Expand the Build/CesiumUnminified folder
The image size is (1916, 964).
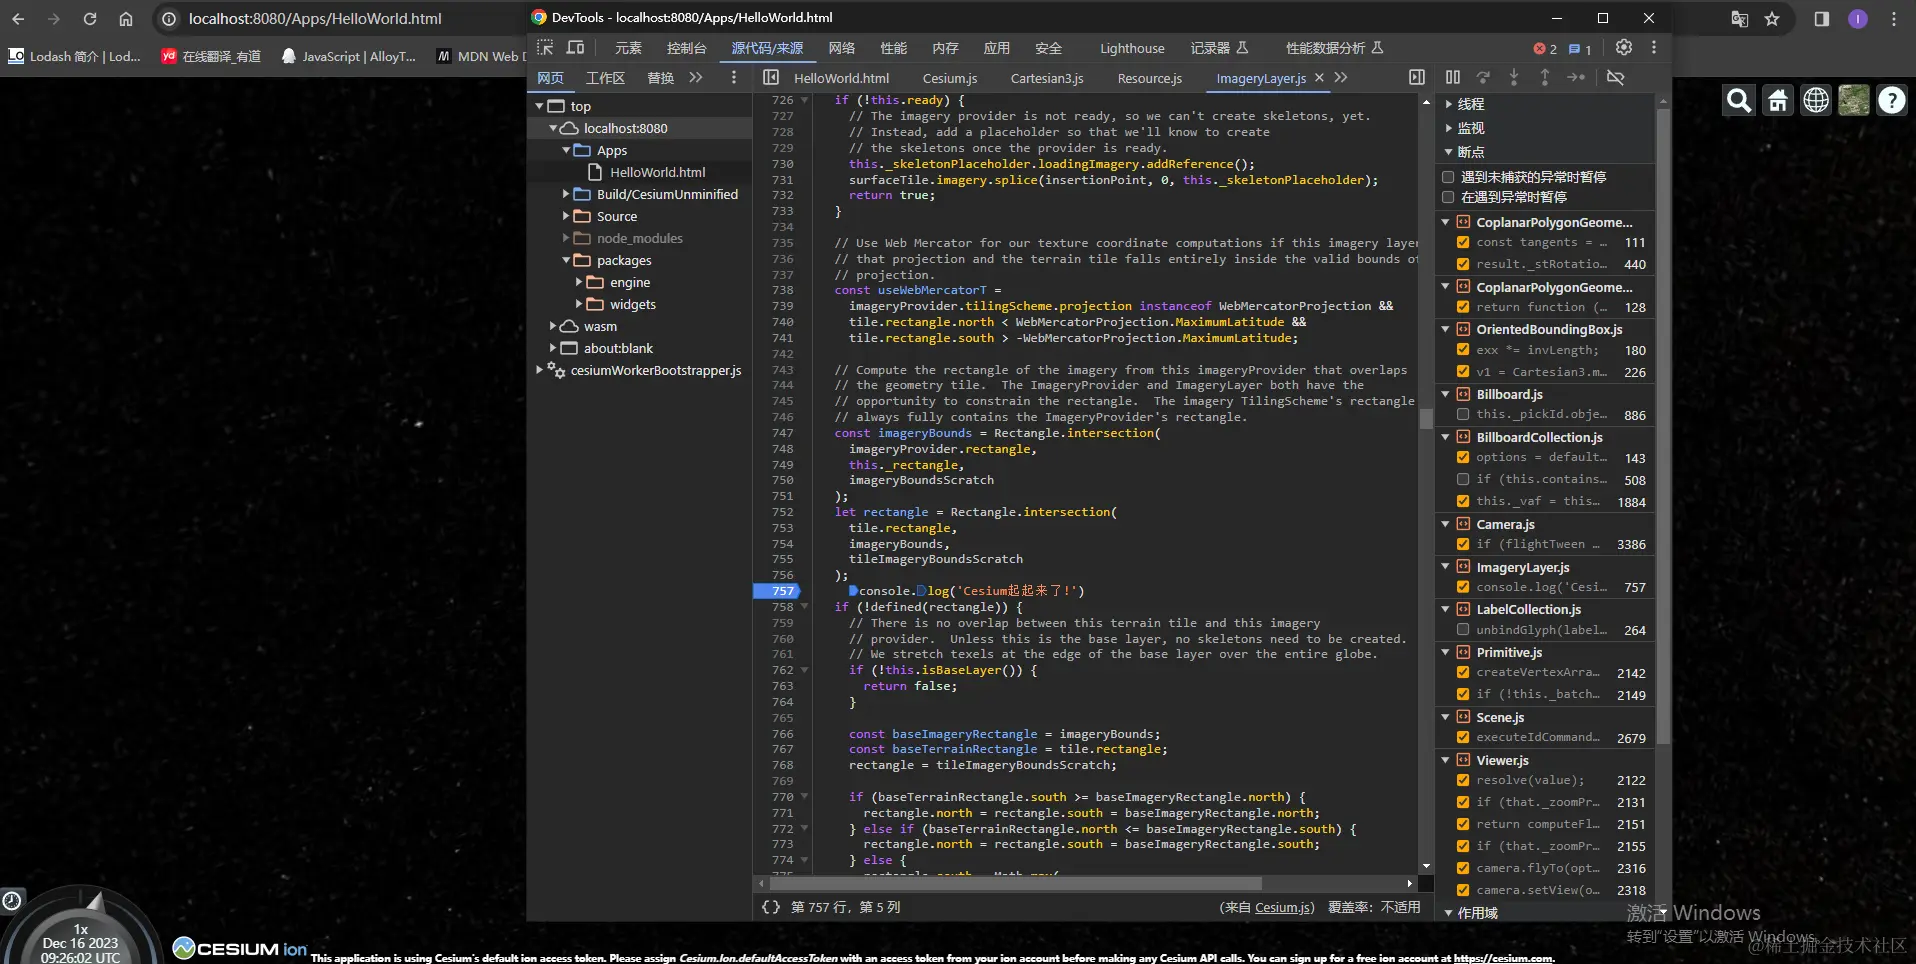pyautogui.click(x=566, y=194)
